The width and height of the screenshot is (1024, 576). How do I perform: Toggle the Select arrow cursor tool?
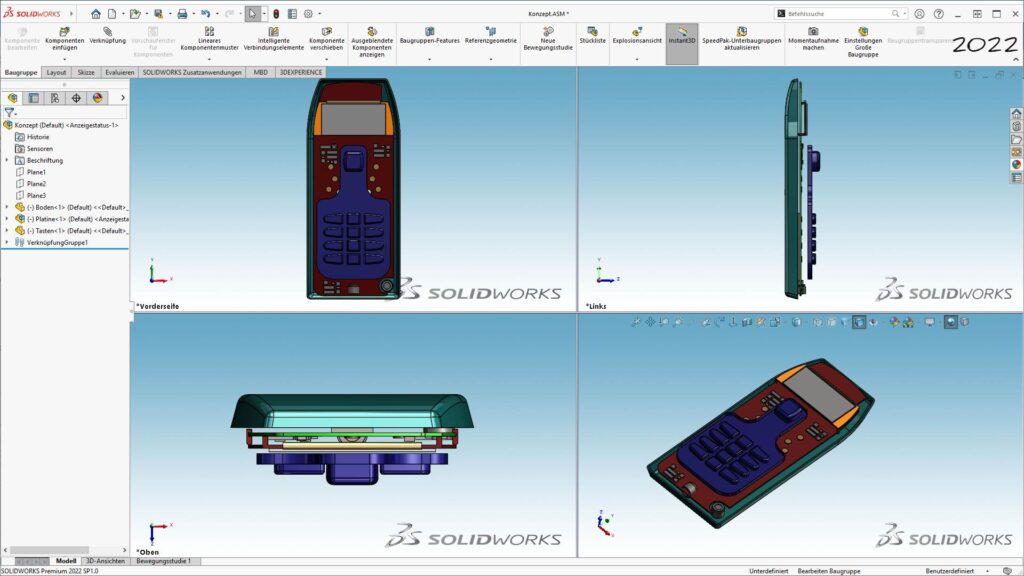pyautogui.click(x=252, y=14)
